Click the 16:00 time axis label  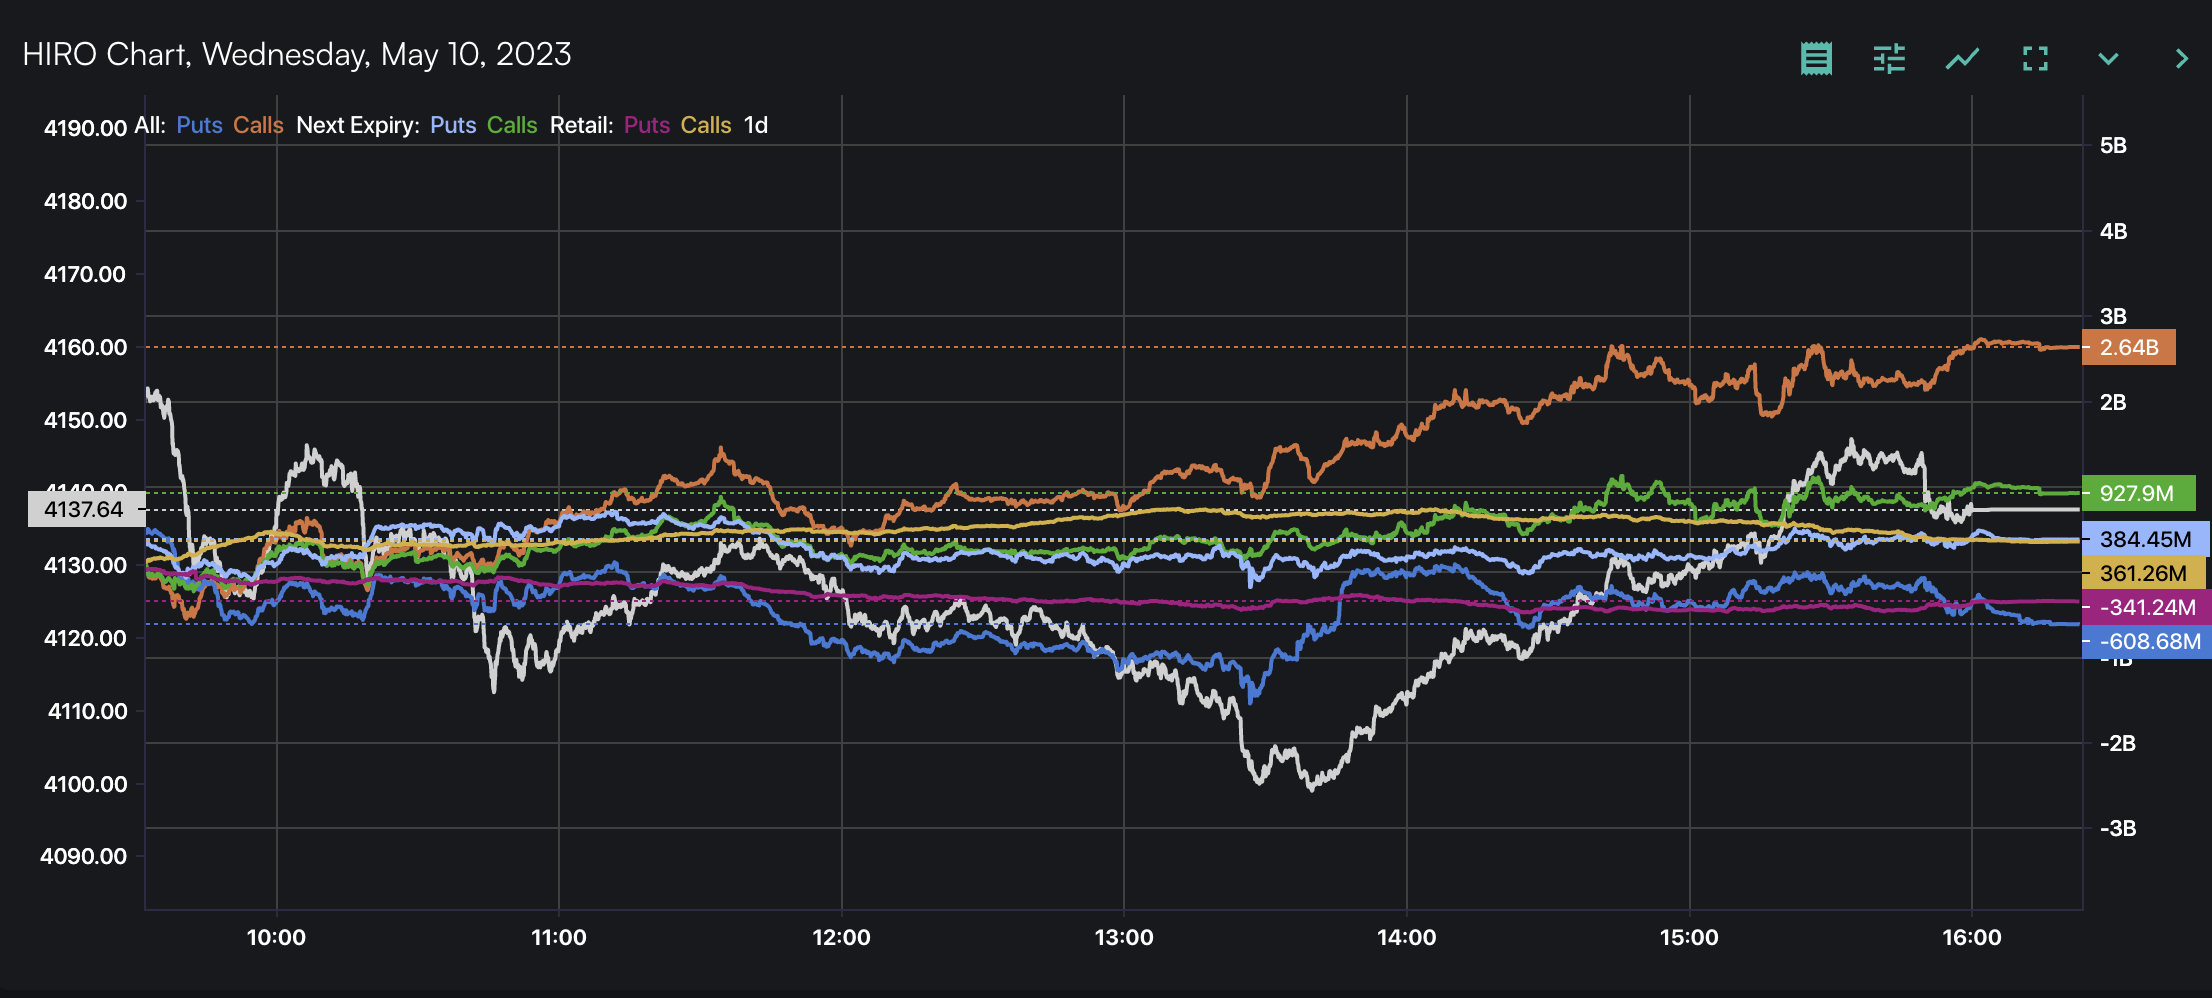click(x=1972, y=937)
